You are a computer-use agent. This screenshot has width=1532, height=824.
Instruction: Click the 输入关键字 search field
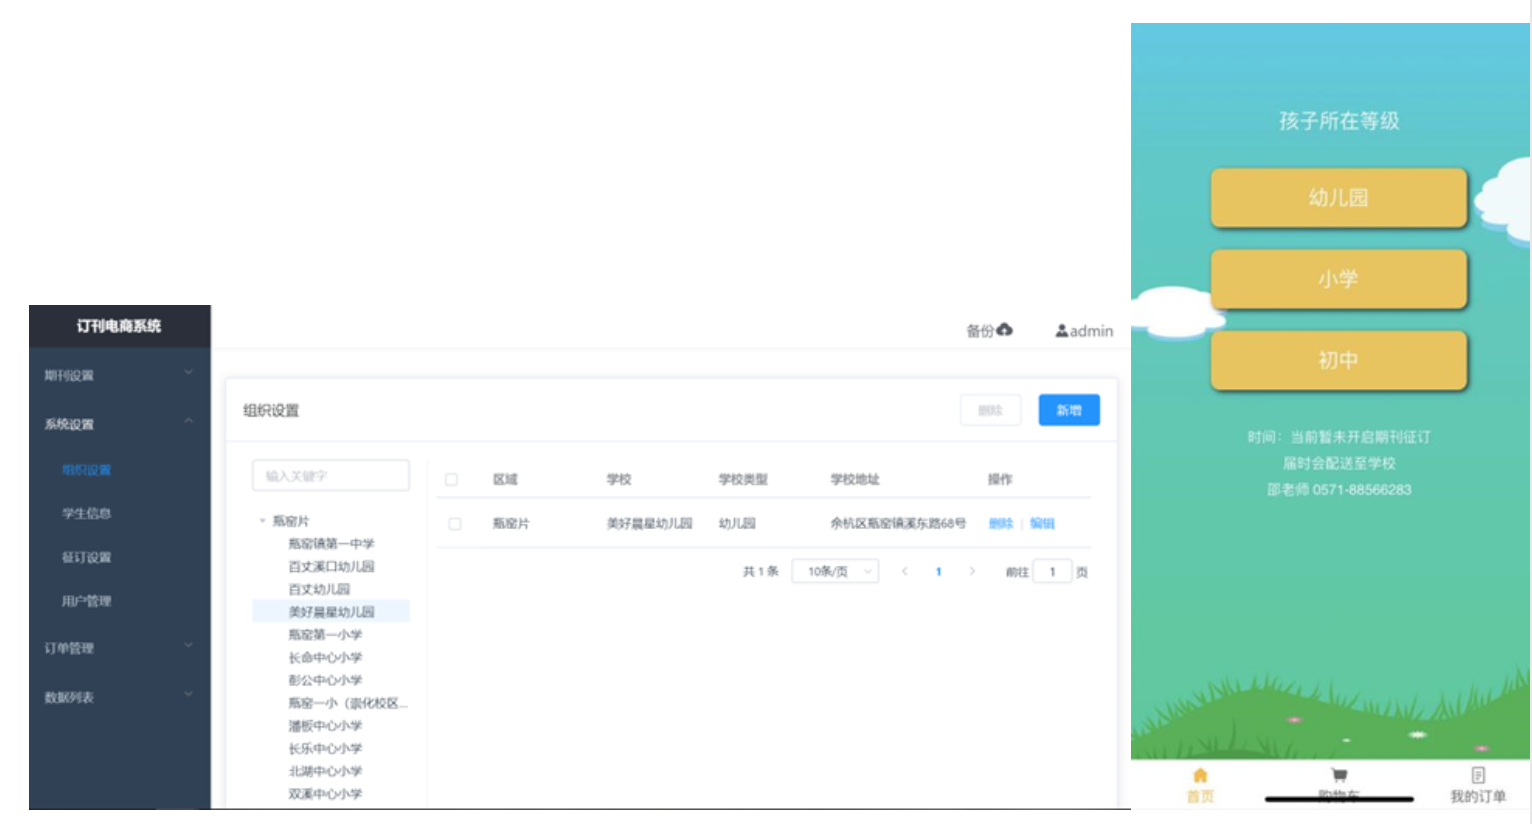tap(331, 476)
